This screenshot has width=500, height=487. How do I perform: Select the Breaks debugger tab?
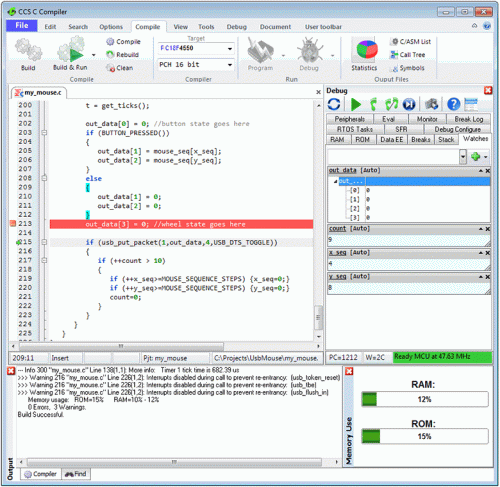coord(421,140)
